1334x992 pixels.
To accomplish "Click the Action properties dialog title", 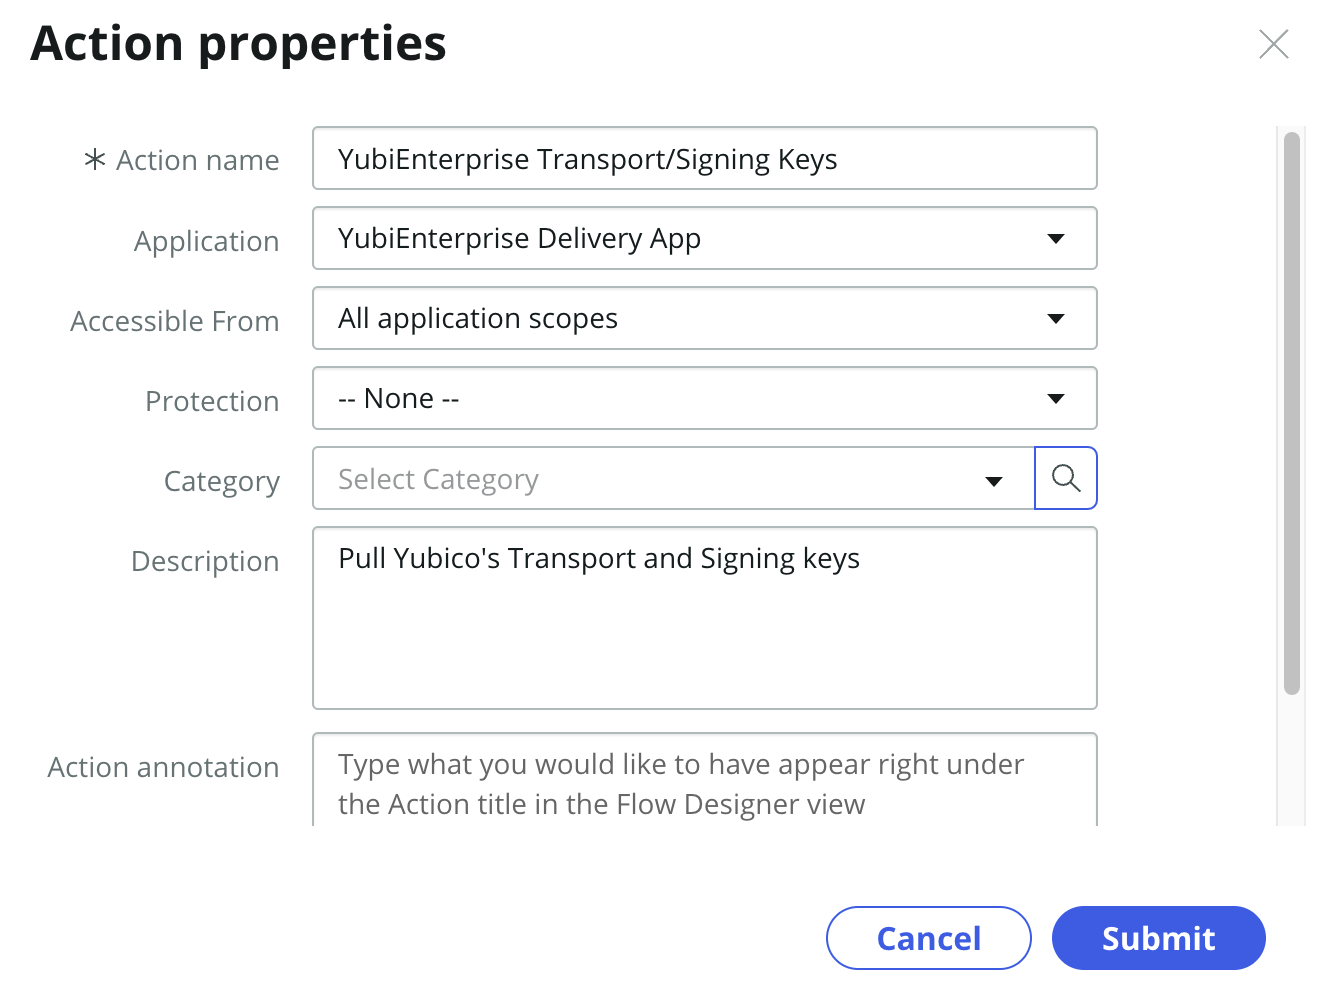I will coord(238,44).
